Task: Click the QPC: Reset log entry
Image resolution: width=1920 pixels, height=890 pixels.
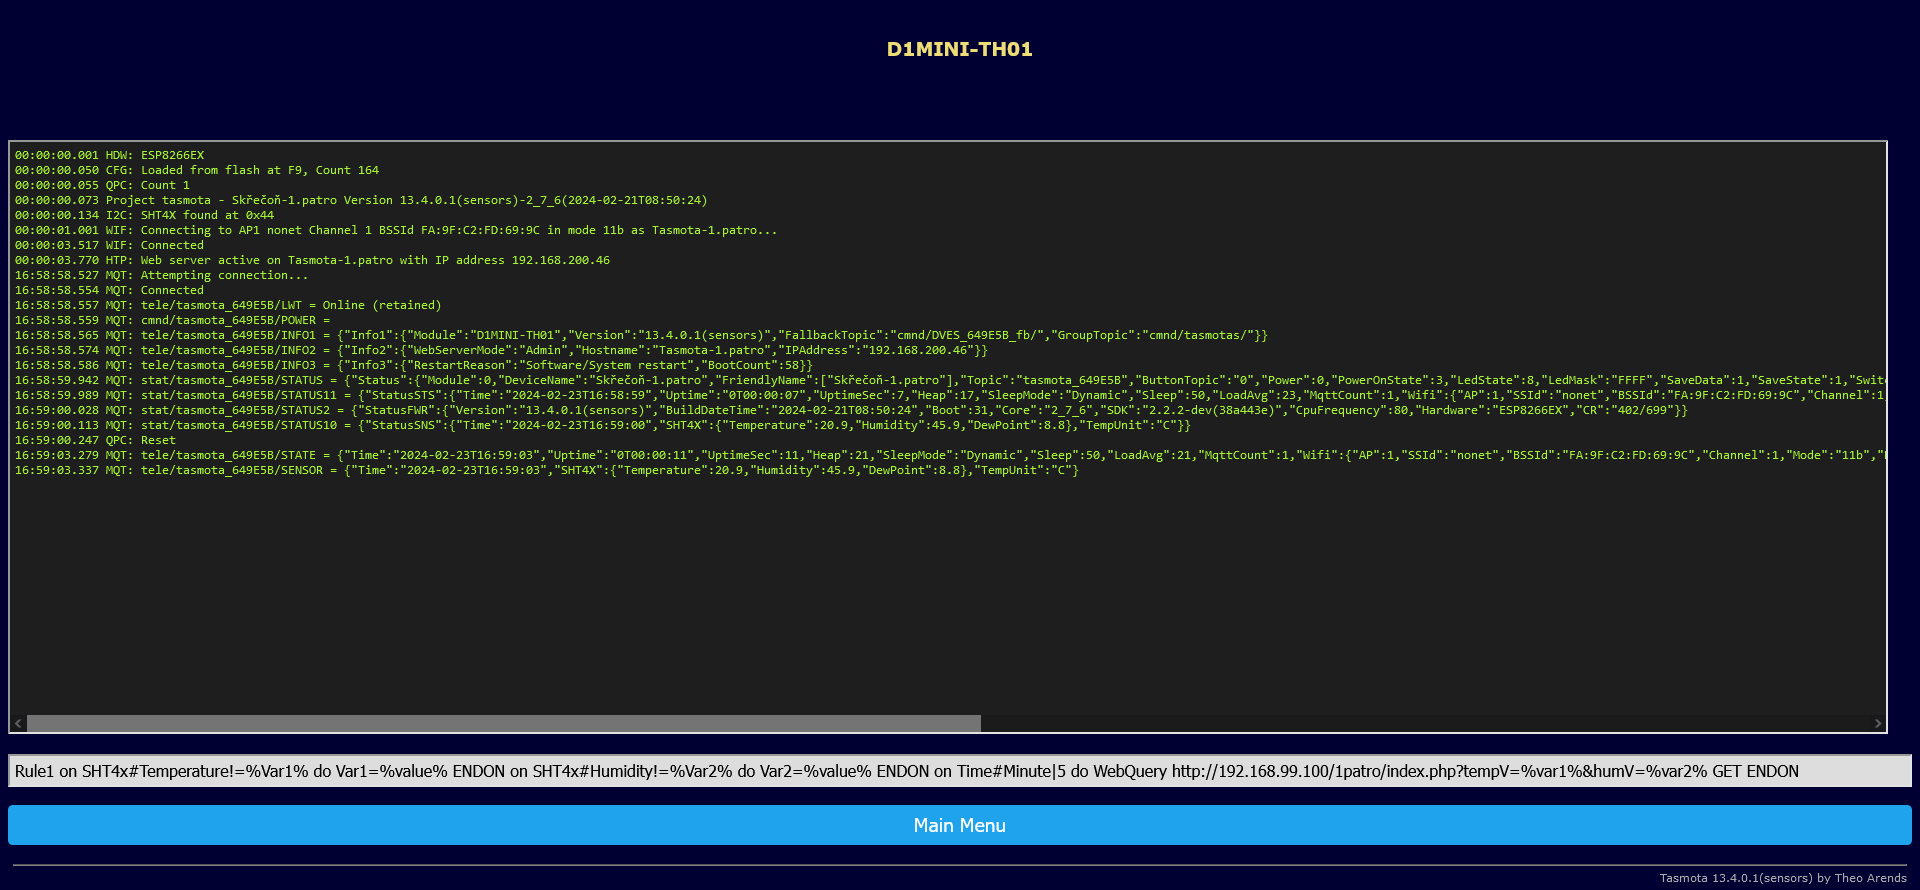Action: (96, 440)
